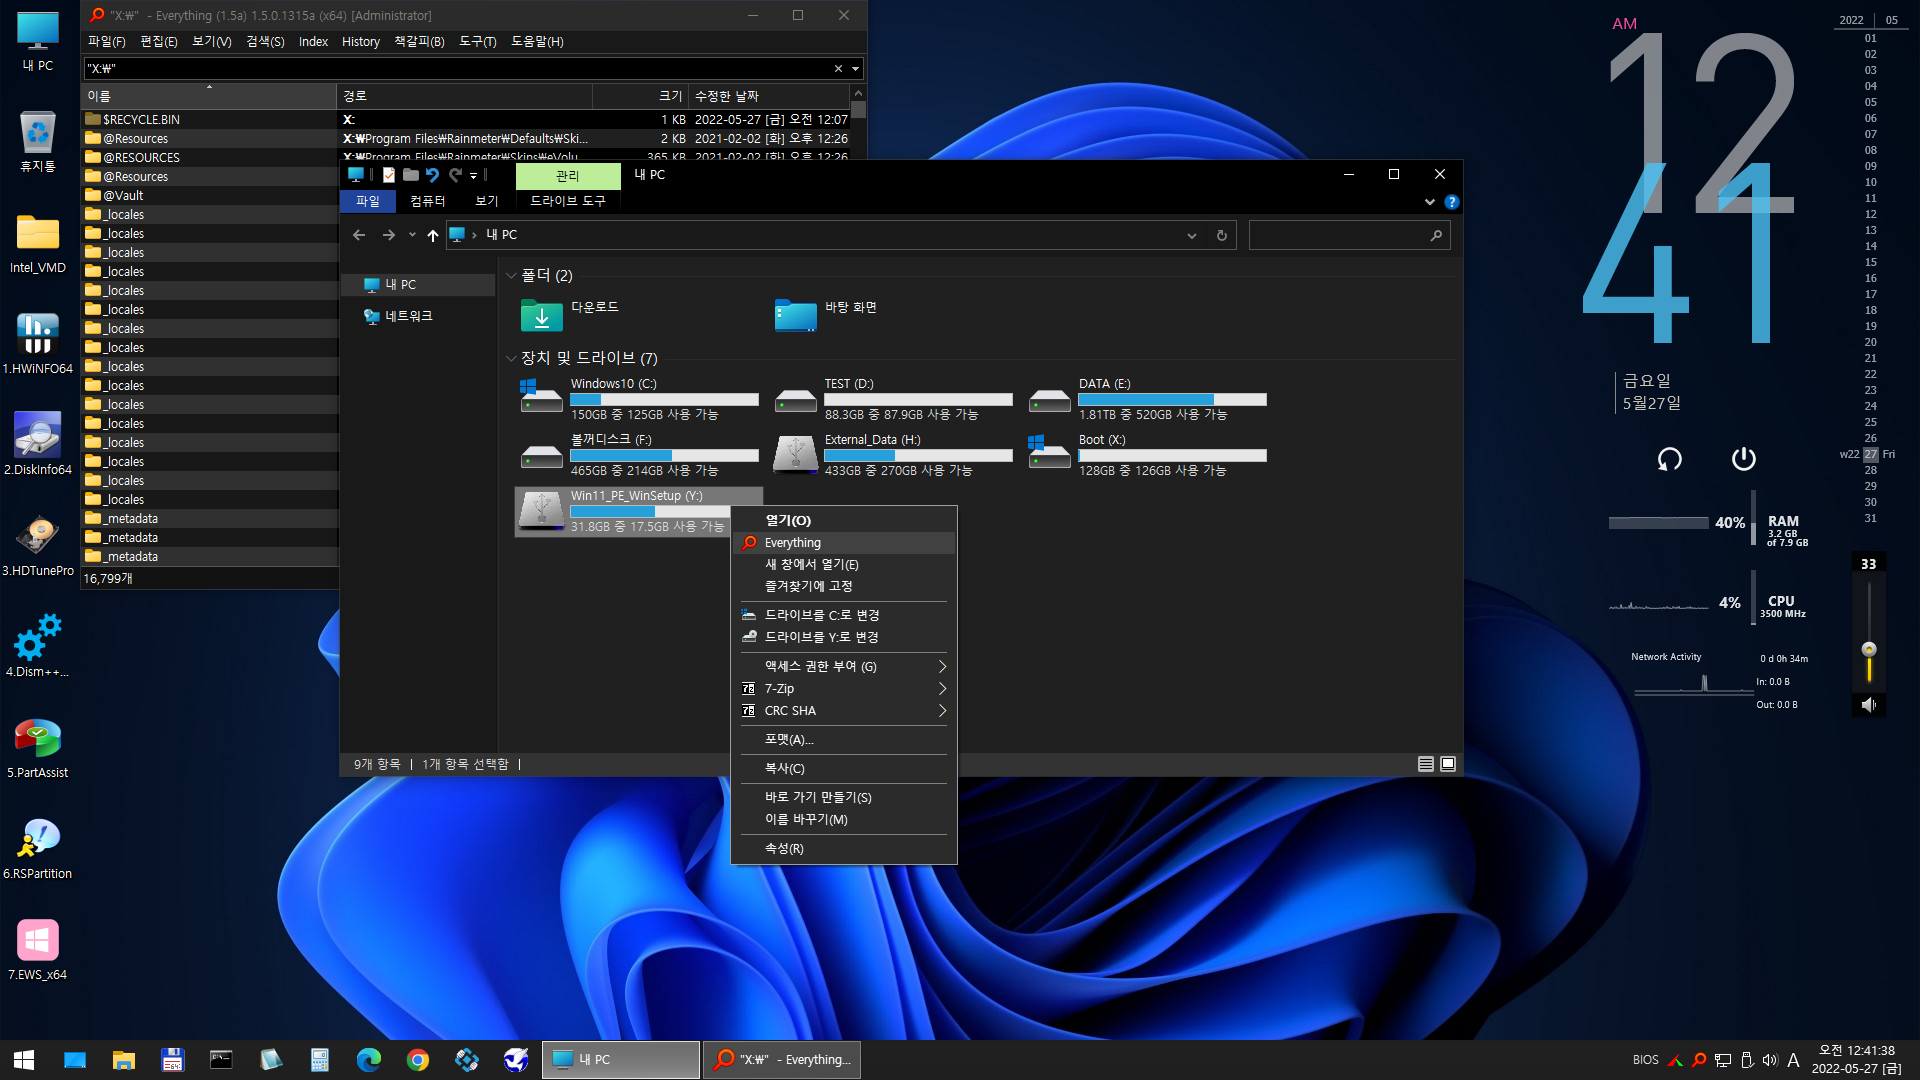The width and height of the screenshot is (1920, 1080).
Task: Open the 책갈피(B) menu in Everything
Action: tap(419, 42)
